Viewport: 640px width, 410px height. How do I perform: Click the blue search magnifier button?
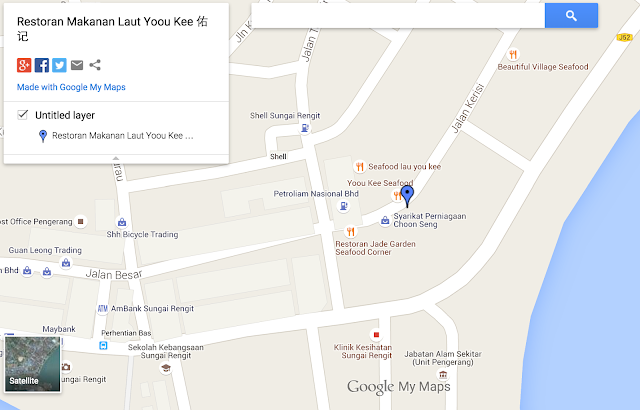571,16
